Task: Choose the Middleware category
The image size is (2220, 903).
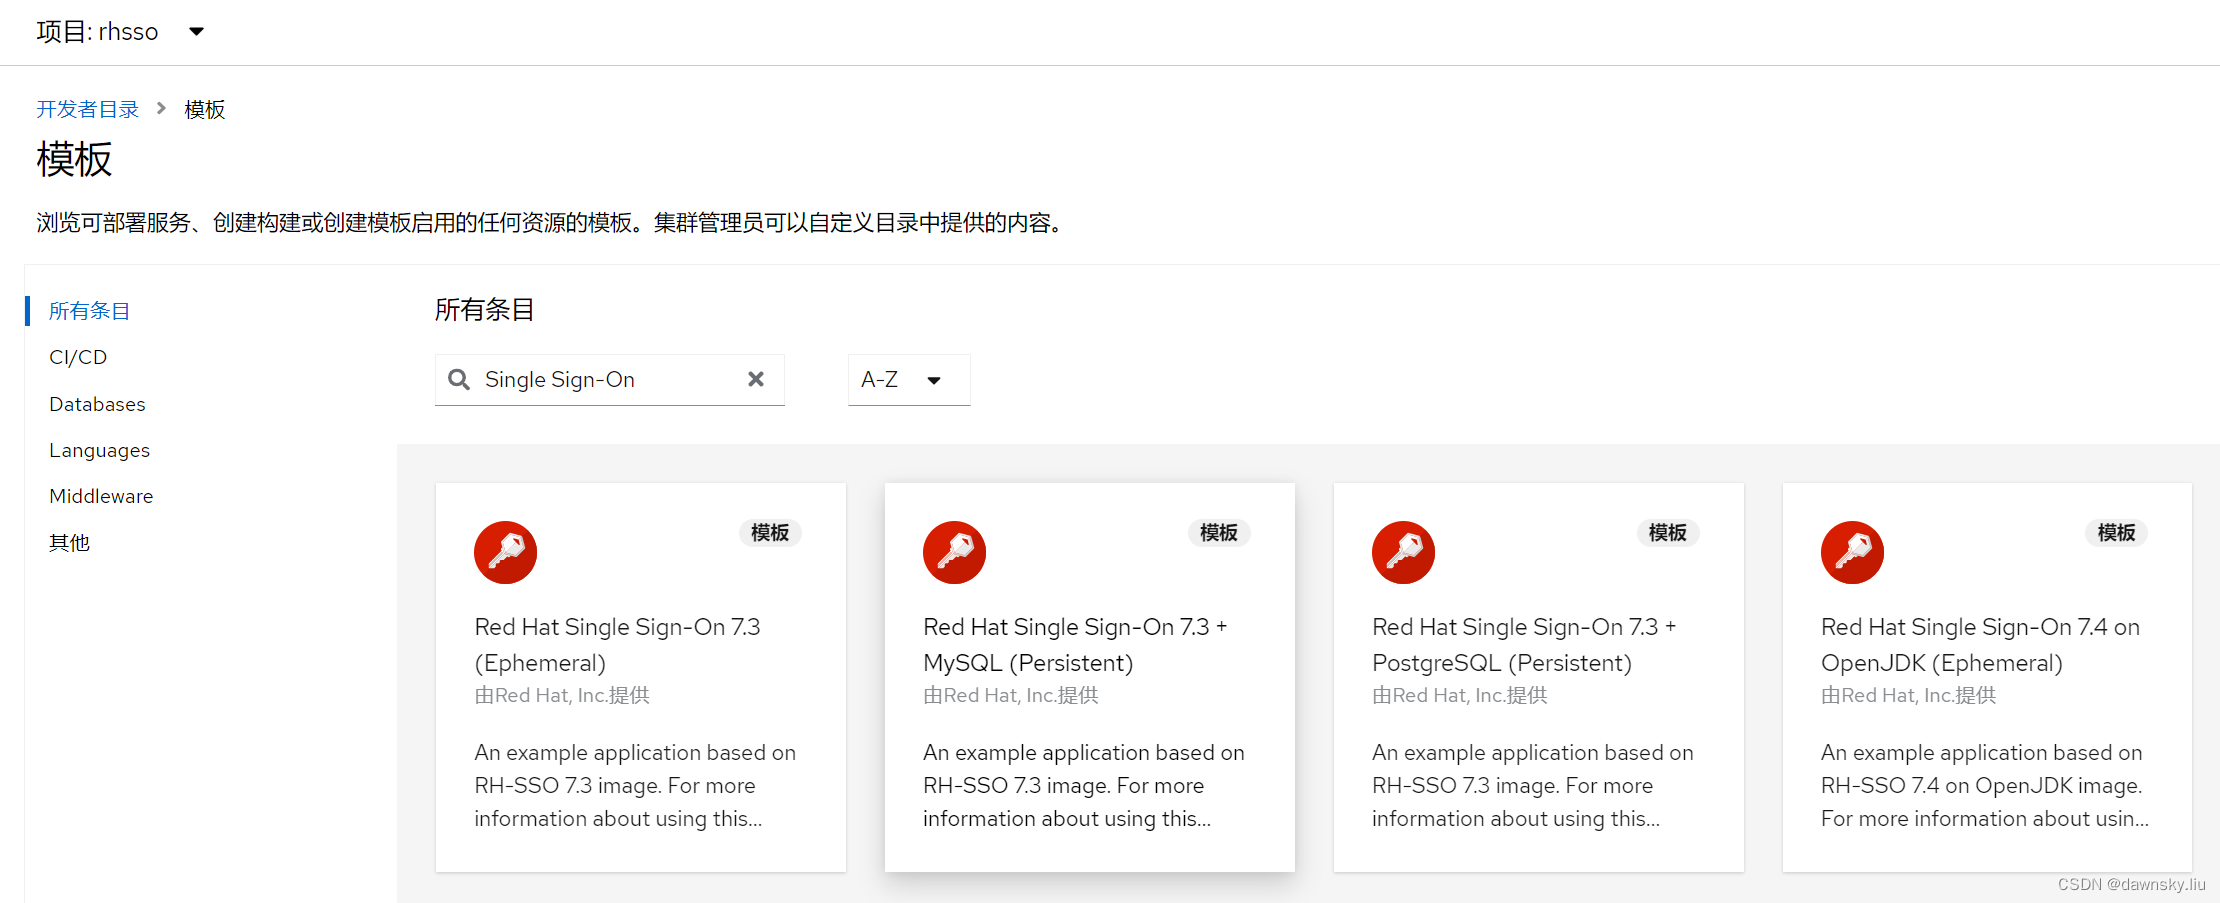Action: tap(101, 496)
